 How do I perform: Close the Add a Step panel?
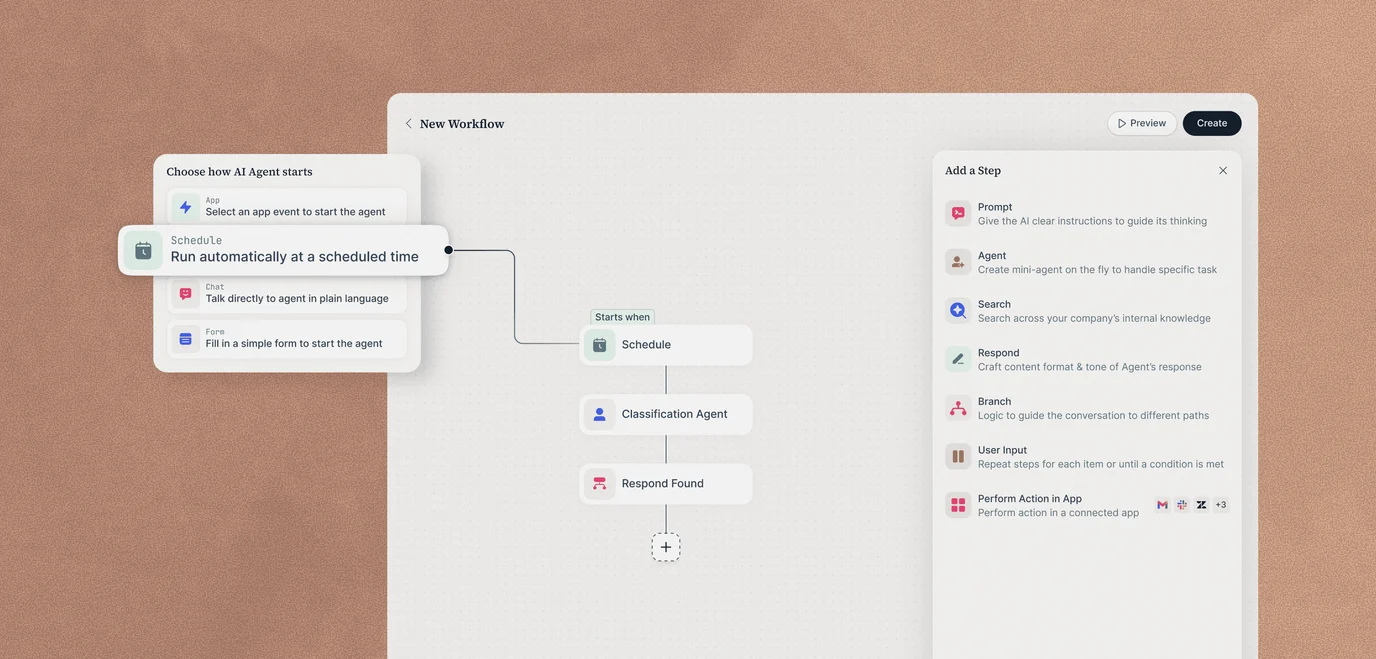[1223, 171]
